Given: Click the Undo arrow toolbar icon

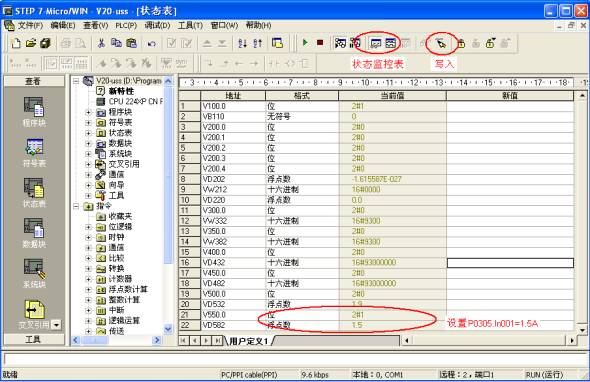Looking at the screenshot, I should (x=151, y=44).
